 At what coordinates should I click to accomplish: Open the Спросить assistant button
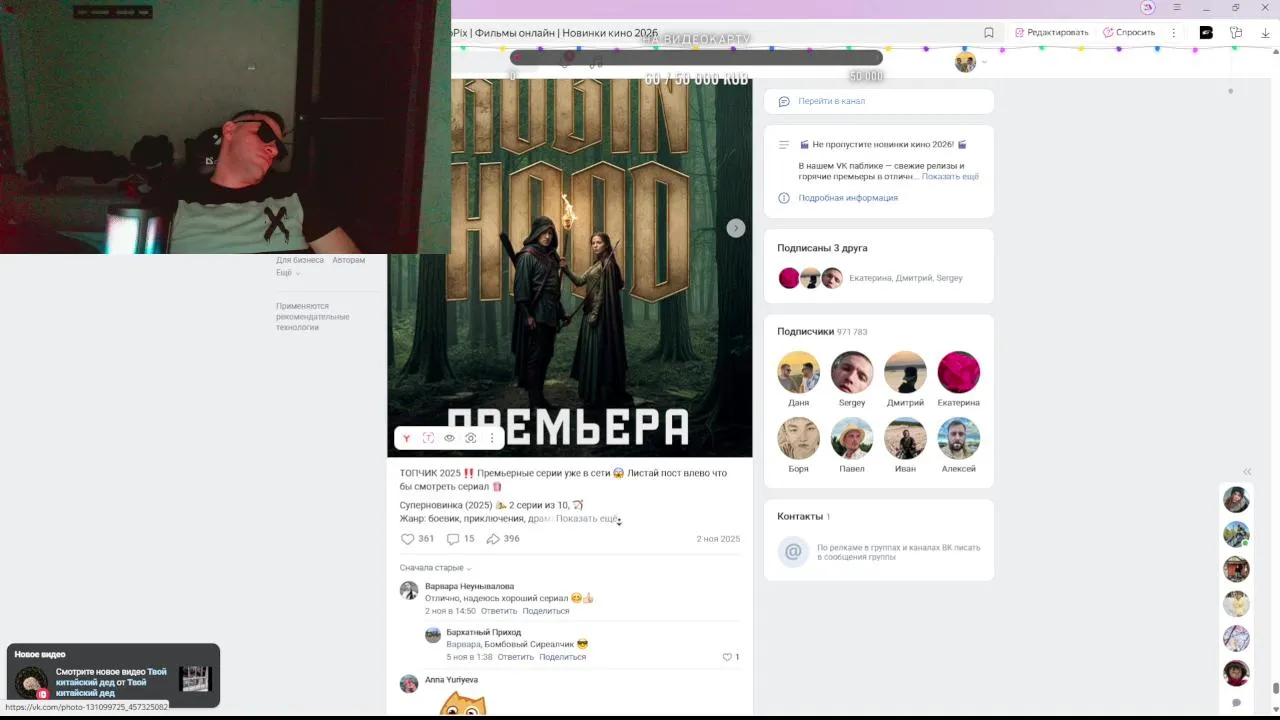(1129, 33)
